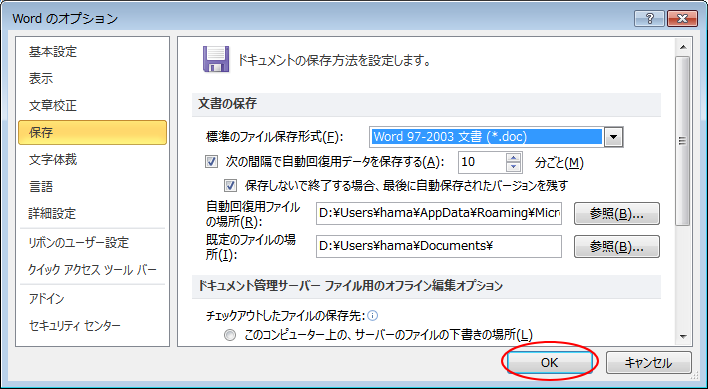
Task: Expand the 標準のファイル保存形式 dropdown arrow
Action: [x=613, y=137]
